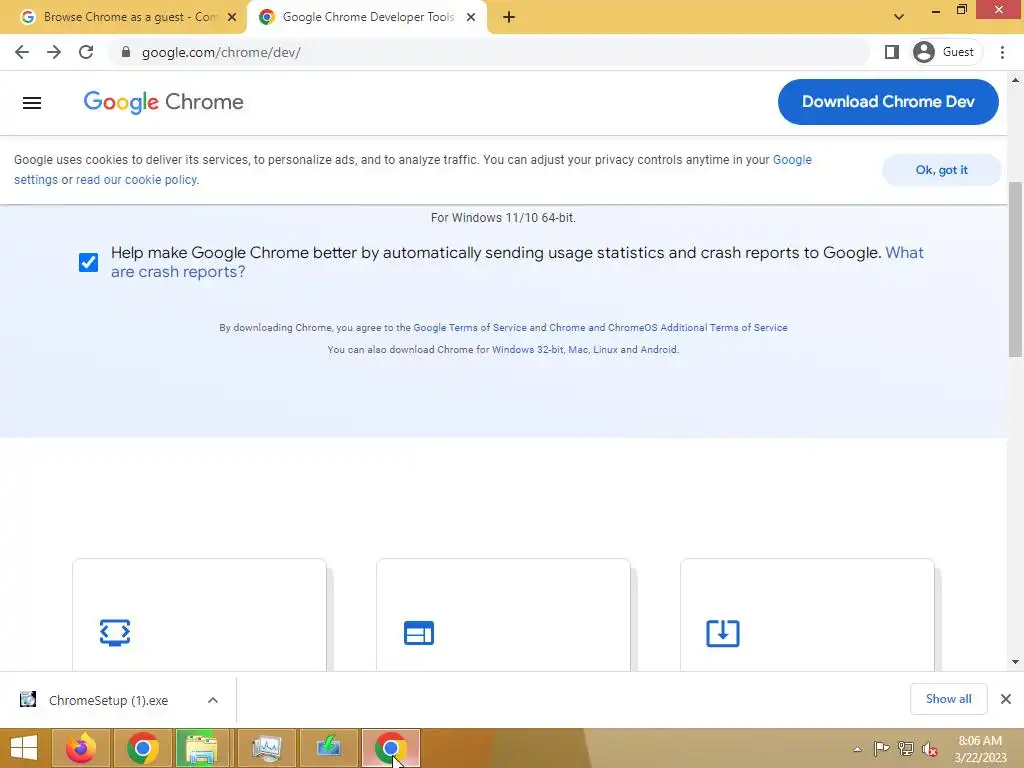Click Show all downloads button
This screenshot has width=1024, height=768.
point(948,699)
